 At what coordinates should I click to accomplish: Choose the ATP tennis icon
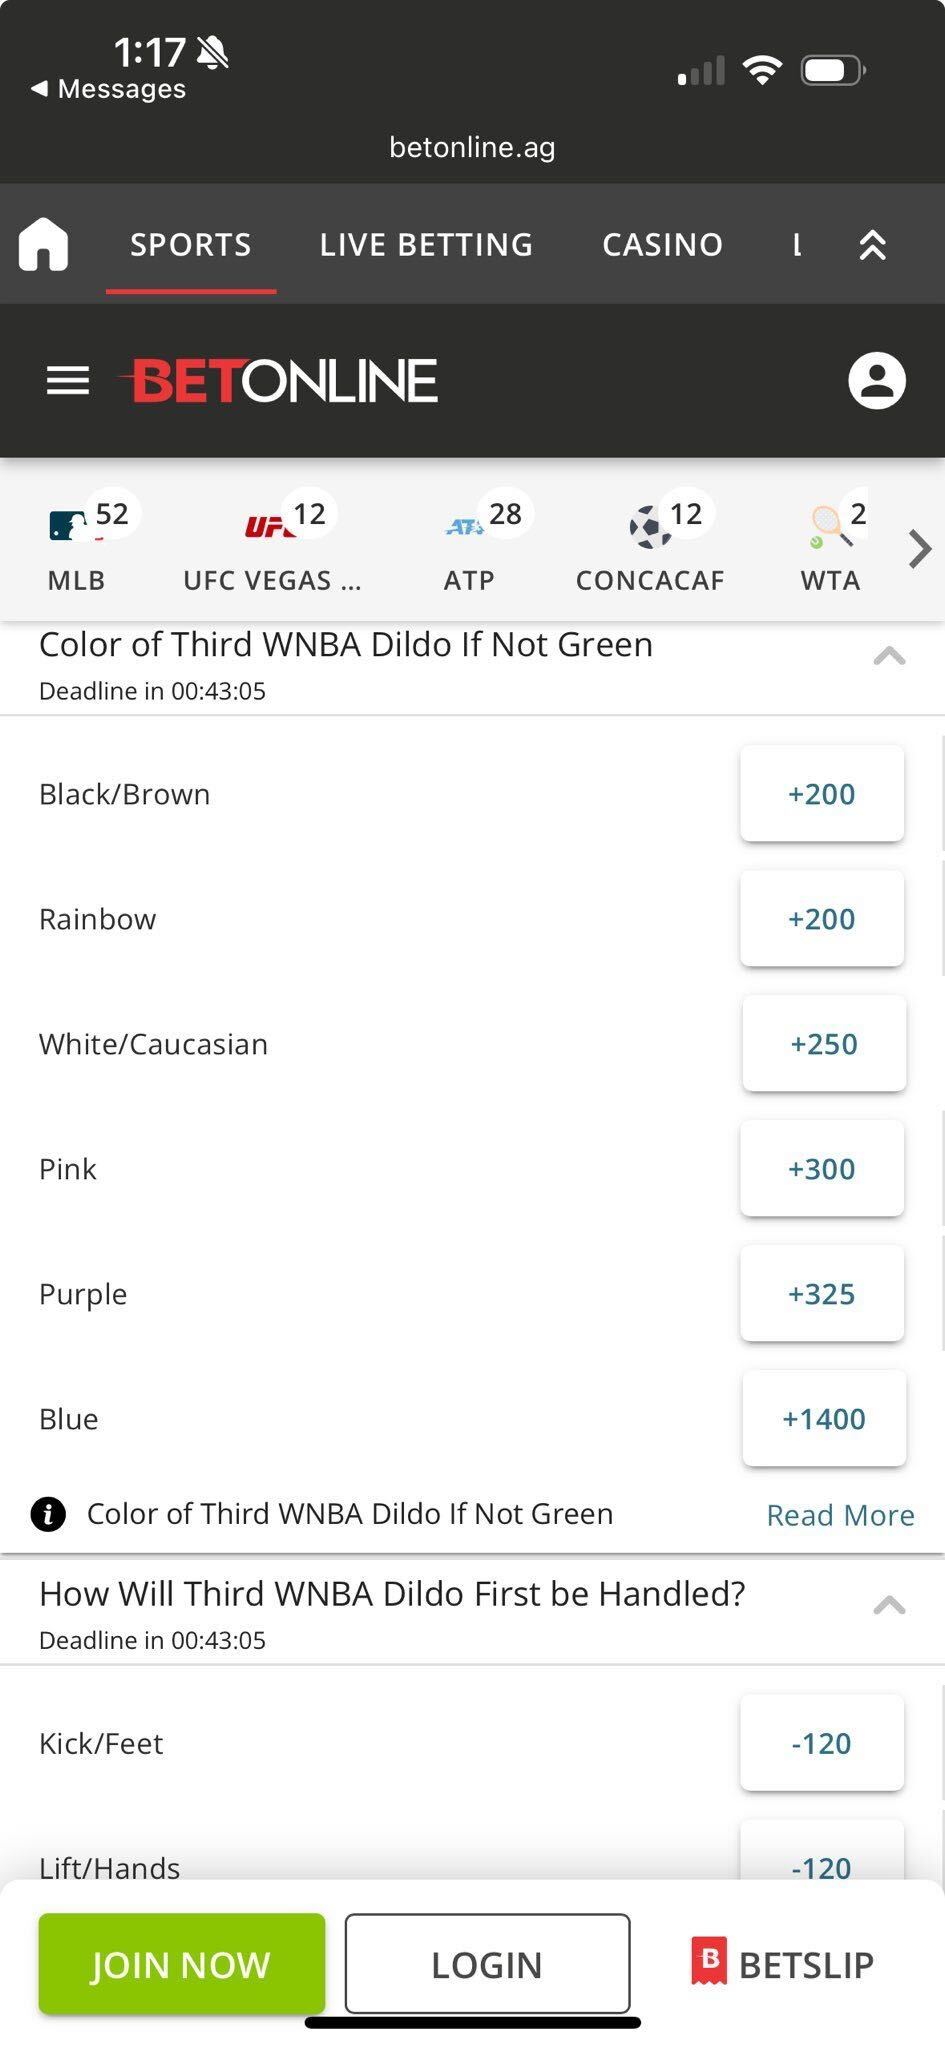point(465,525)
